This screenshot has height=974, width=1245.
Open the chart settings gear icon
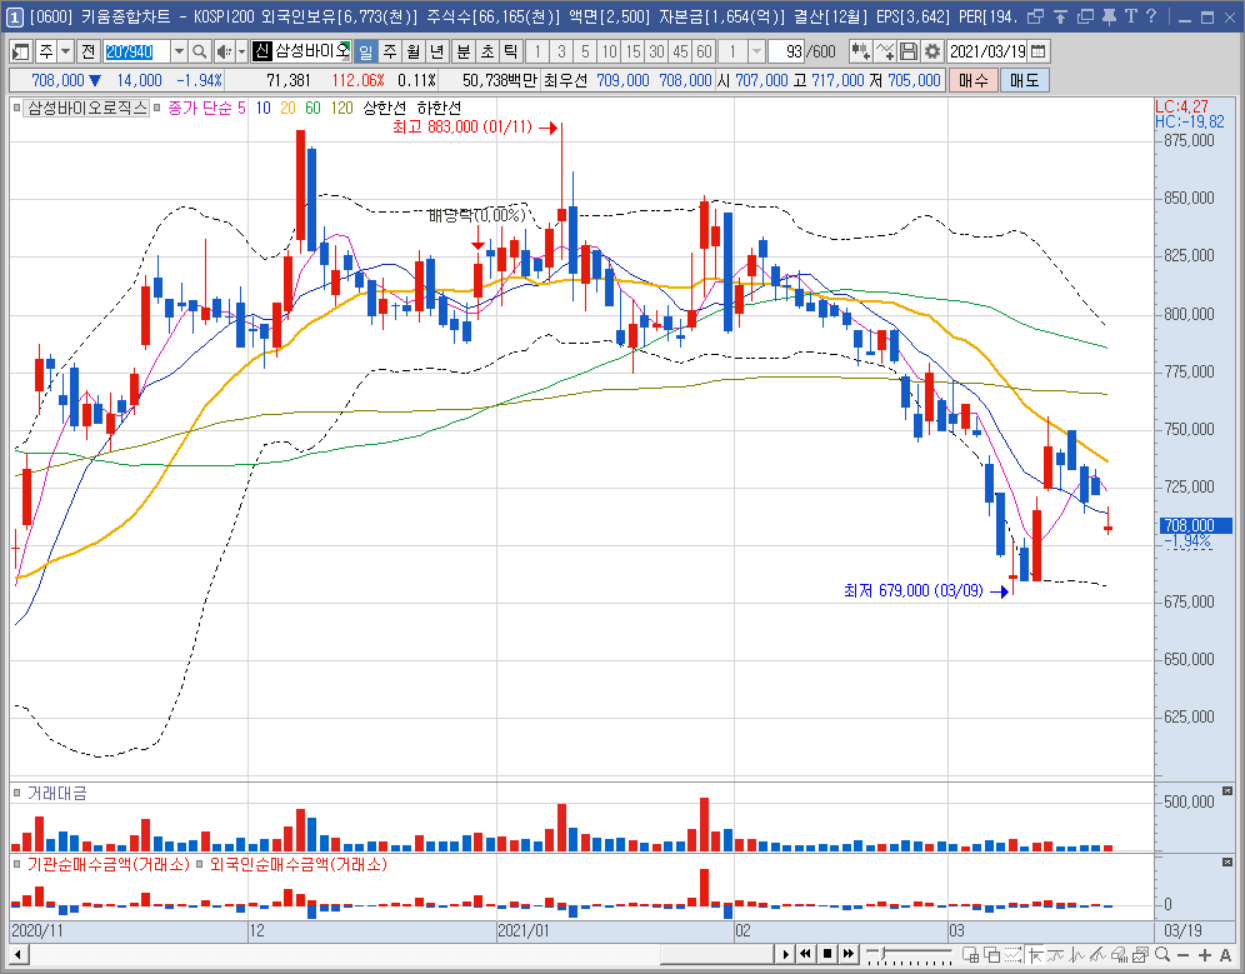click(932, 51)
